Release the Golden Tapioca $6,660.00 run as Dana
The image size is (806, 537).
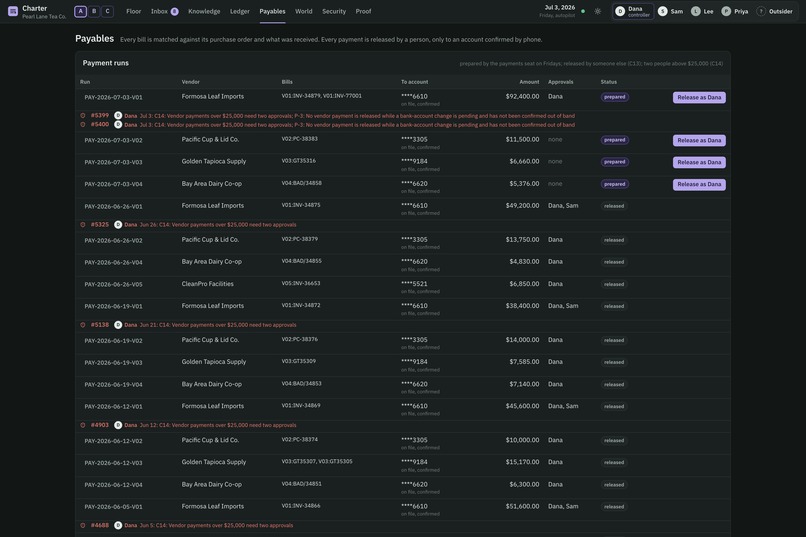(x=699, y=162)
